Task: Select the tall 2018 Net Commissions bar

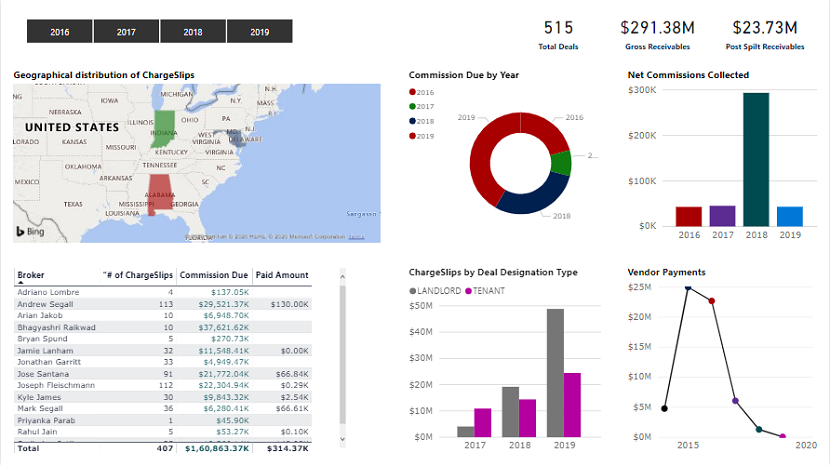Action: 756,159
